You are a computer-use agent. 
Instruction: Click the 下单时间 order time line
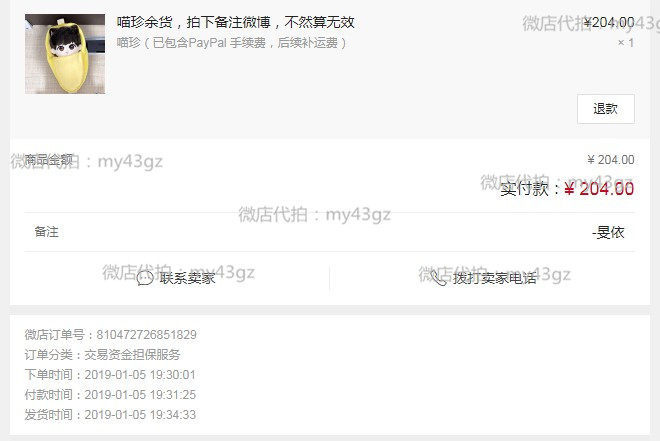point(110,375)
